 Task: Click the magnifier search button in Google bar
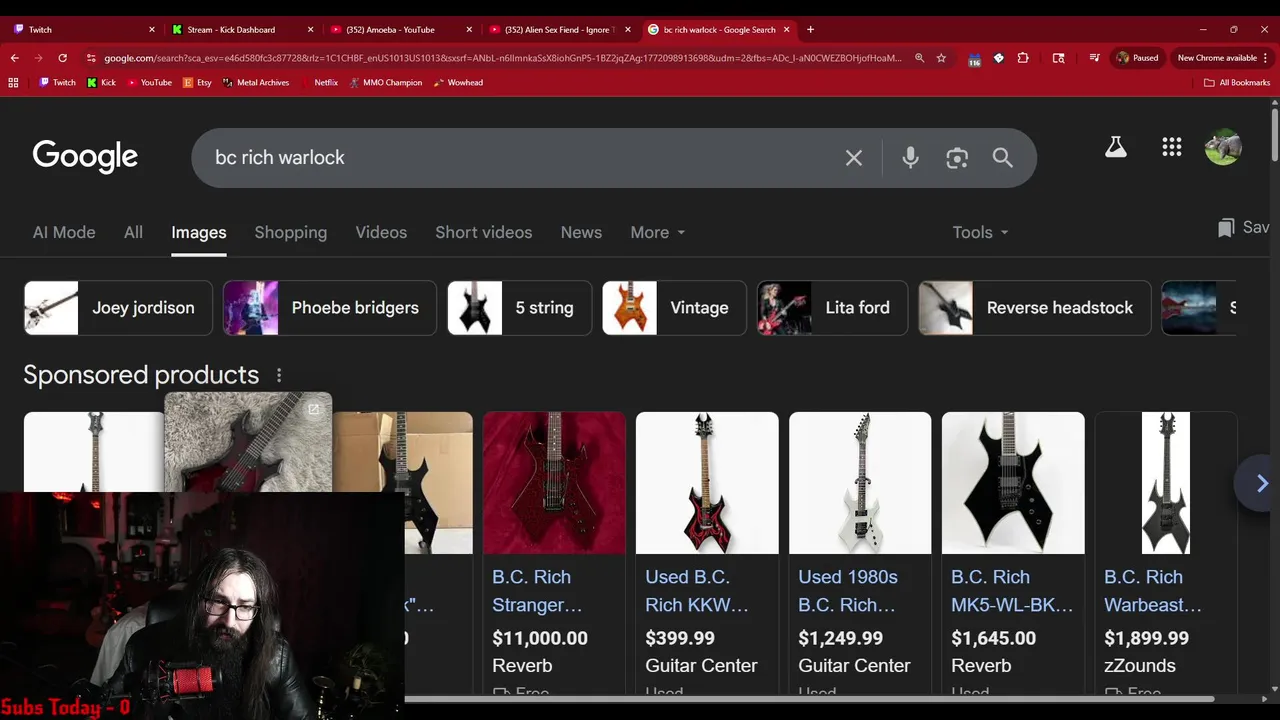(x=1002, y=158)
